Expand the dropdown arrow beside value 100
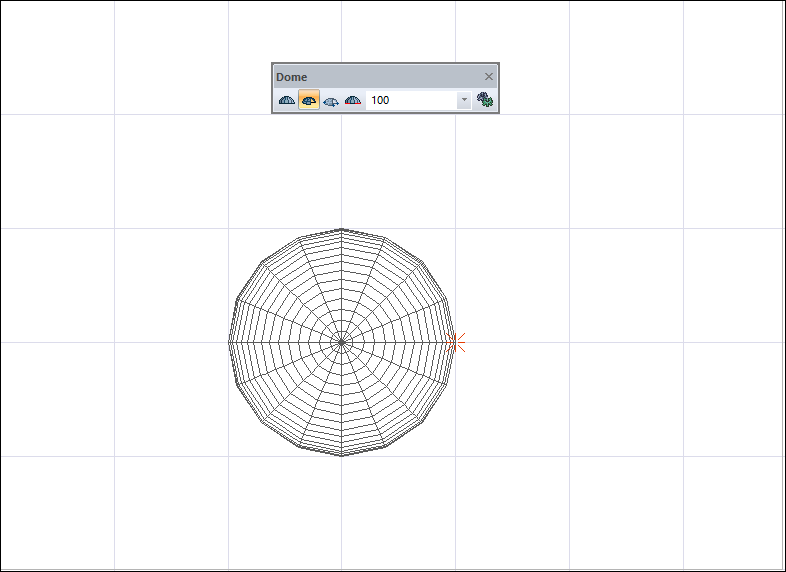Screen dimensions: 786x572 click(x=464, y=101)
